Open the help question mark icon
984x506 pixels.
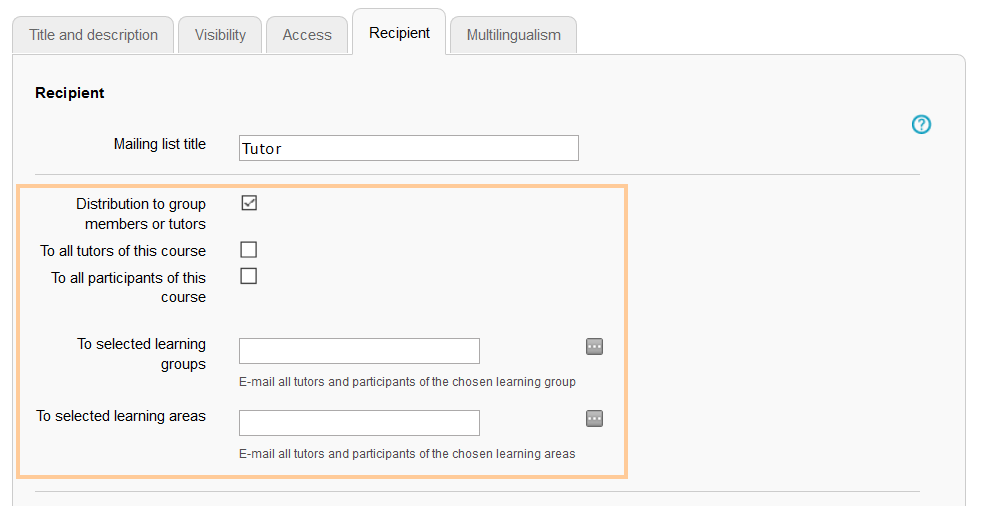tap(921, 125)
